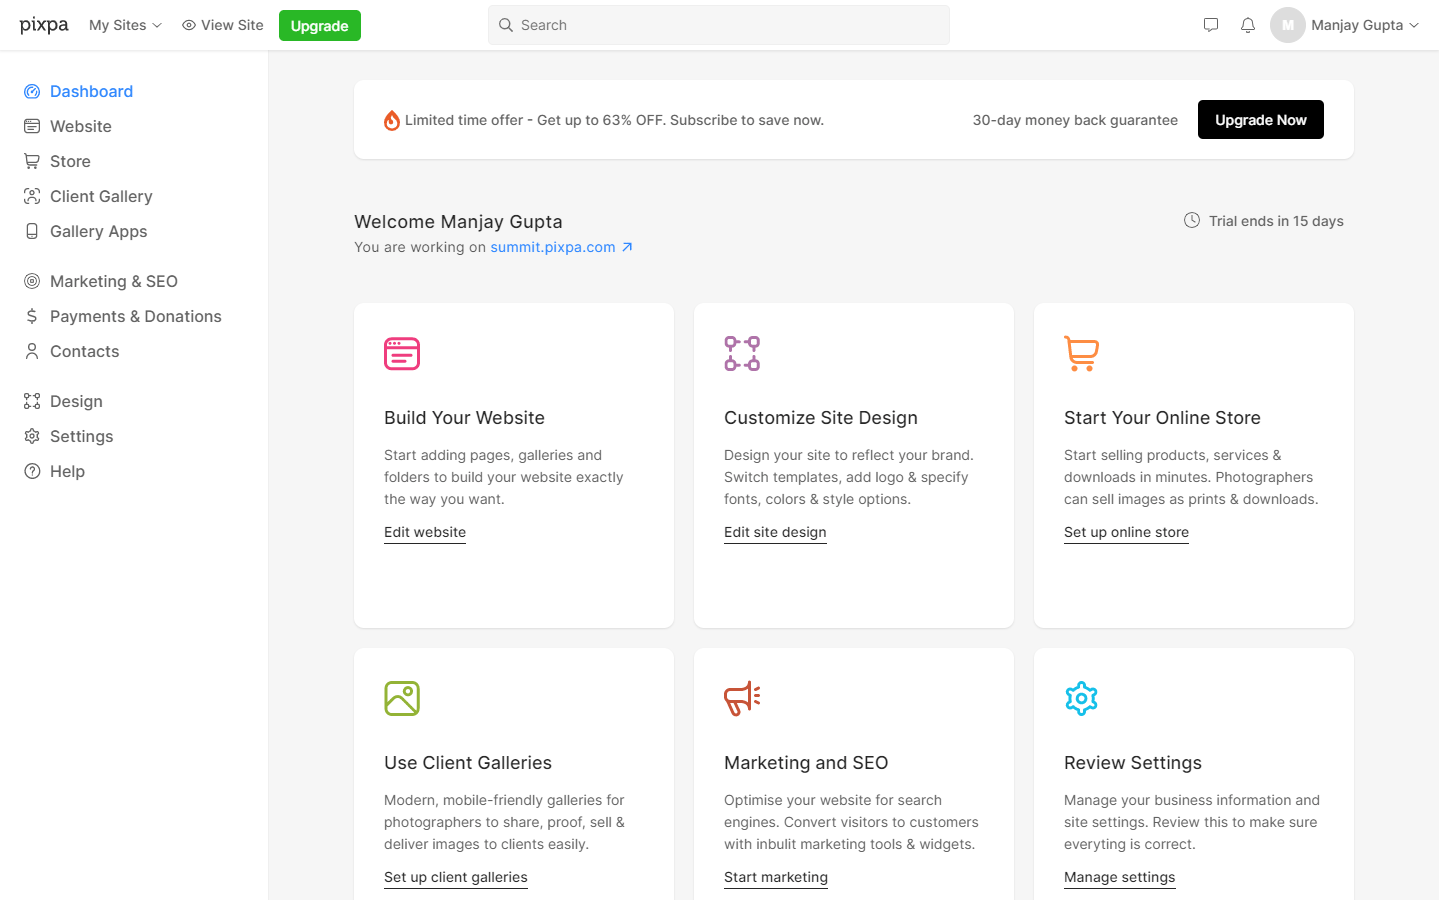Open the notifications bell icon
Image resolution: width=1439 pixels, height=900 pixels.
pos(1247,25)
